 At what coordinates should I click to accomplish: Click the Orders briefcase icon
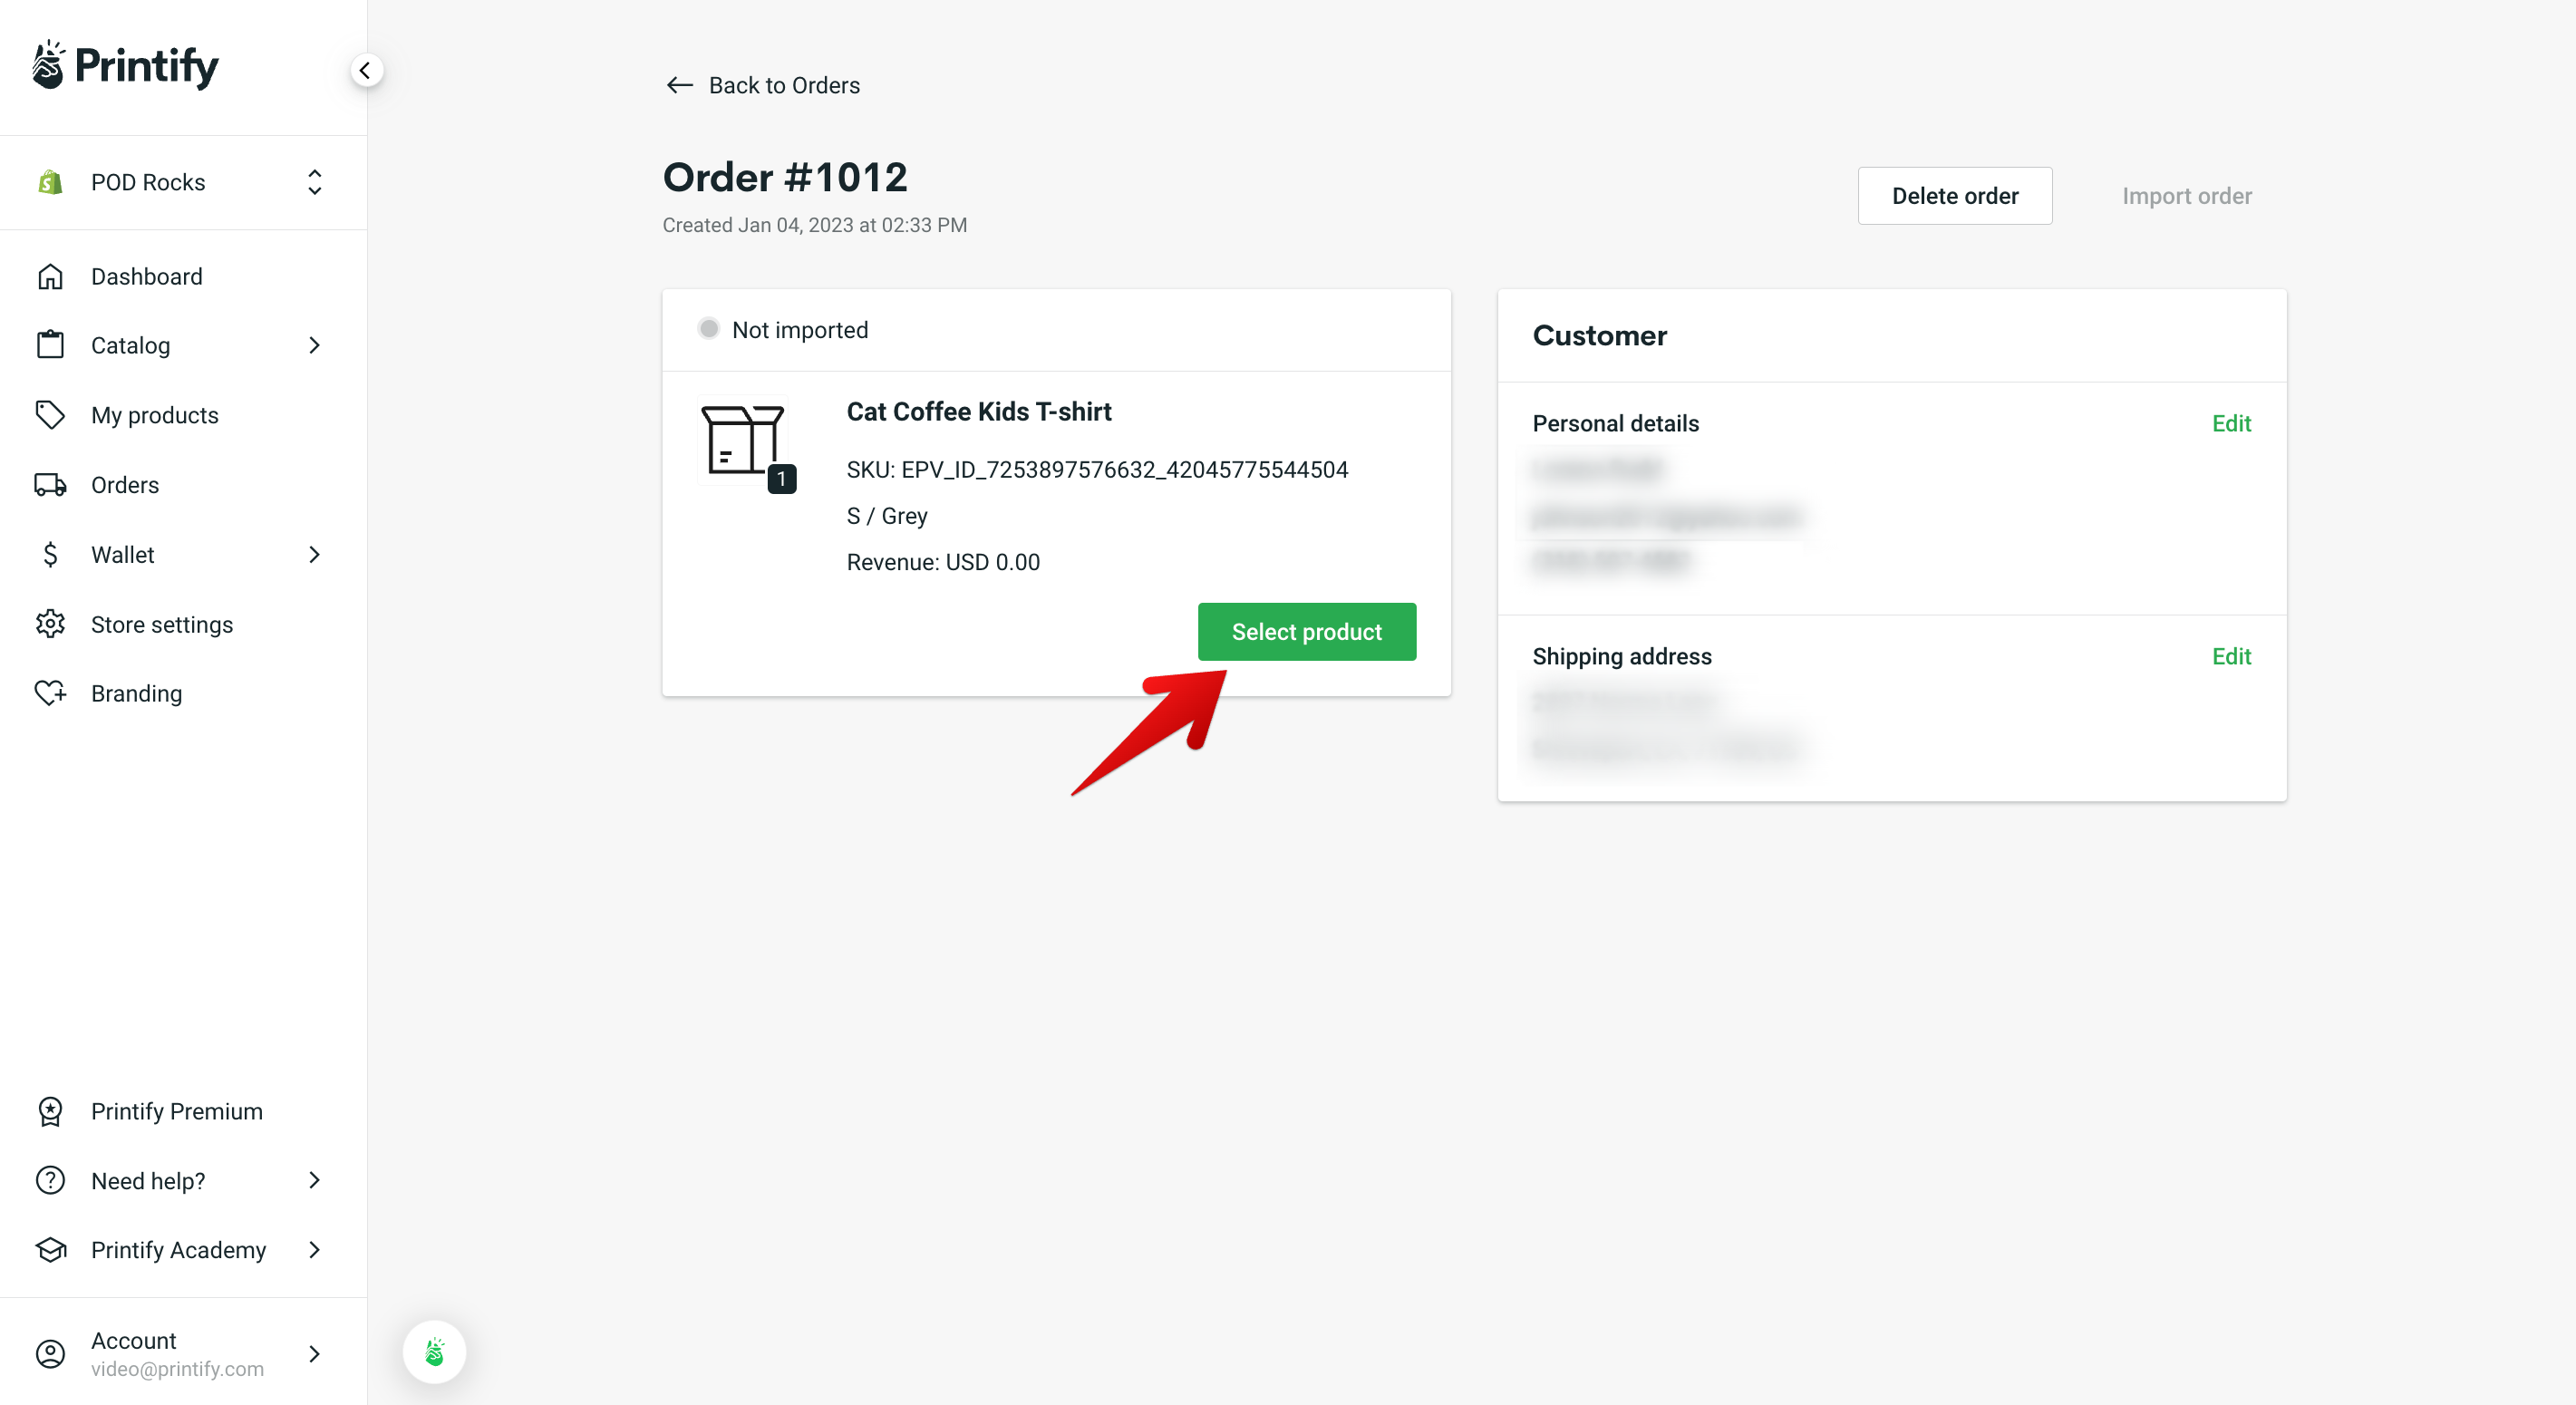pos(50,484)
